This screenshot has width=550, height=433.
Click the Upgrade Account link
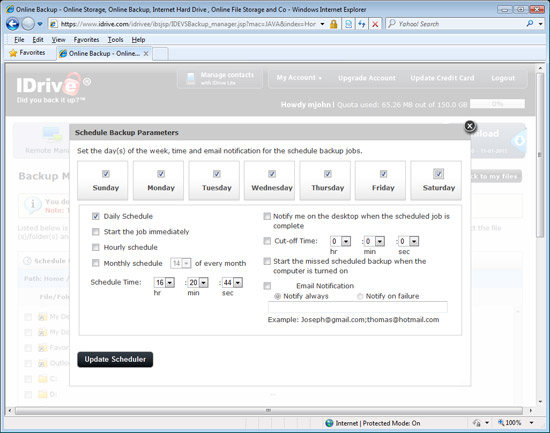(x=367, y=78)
